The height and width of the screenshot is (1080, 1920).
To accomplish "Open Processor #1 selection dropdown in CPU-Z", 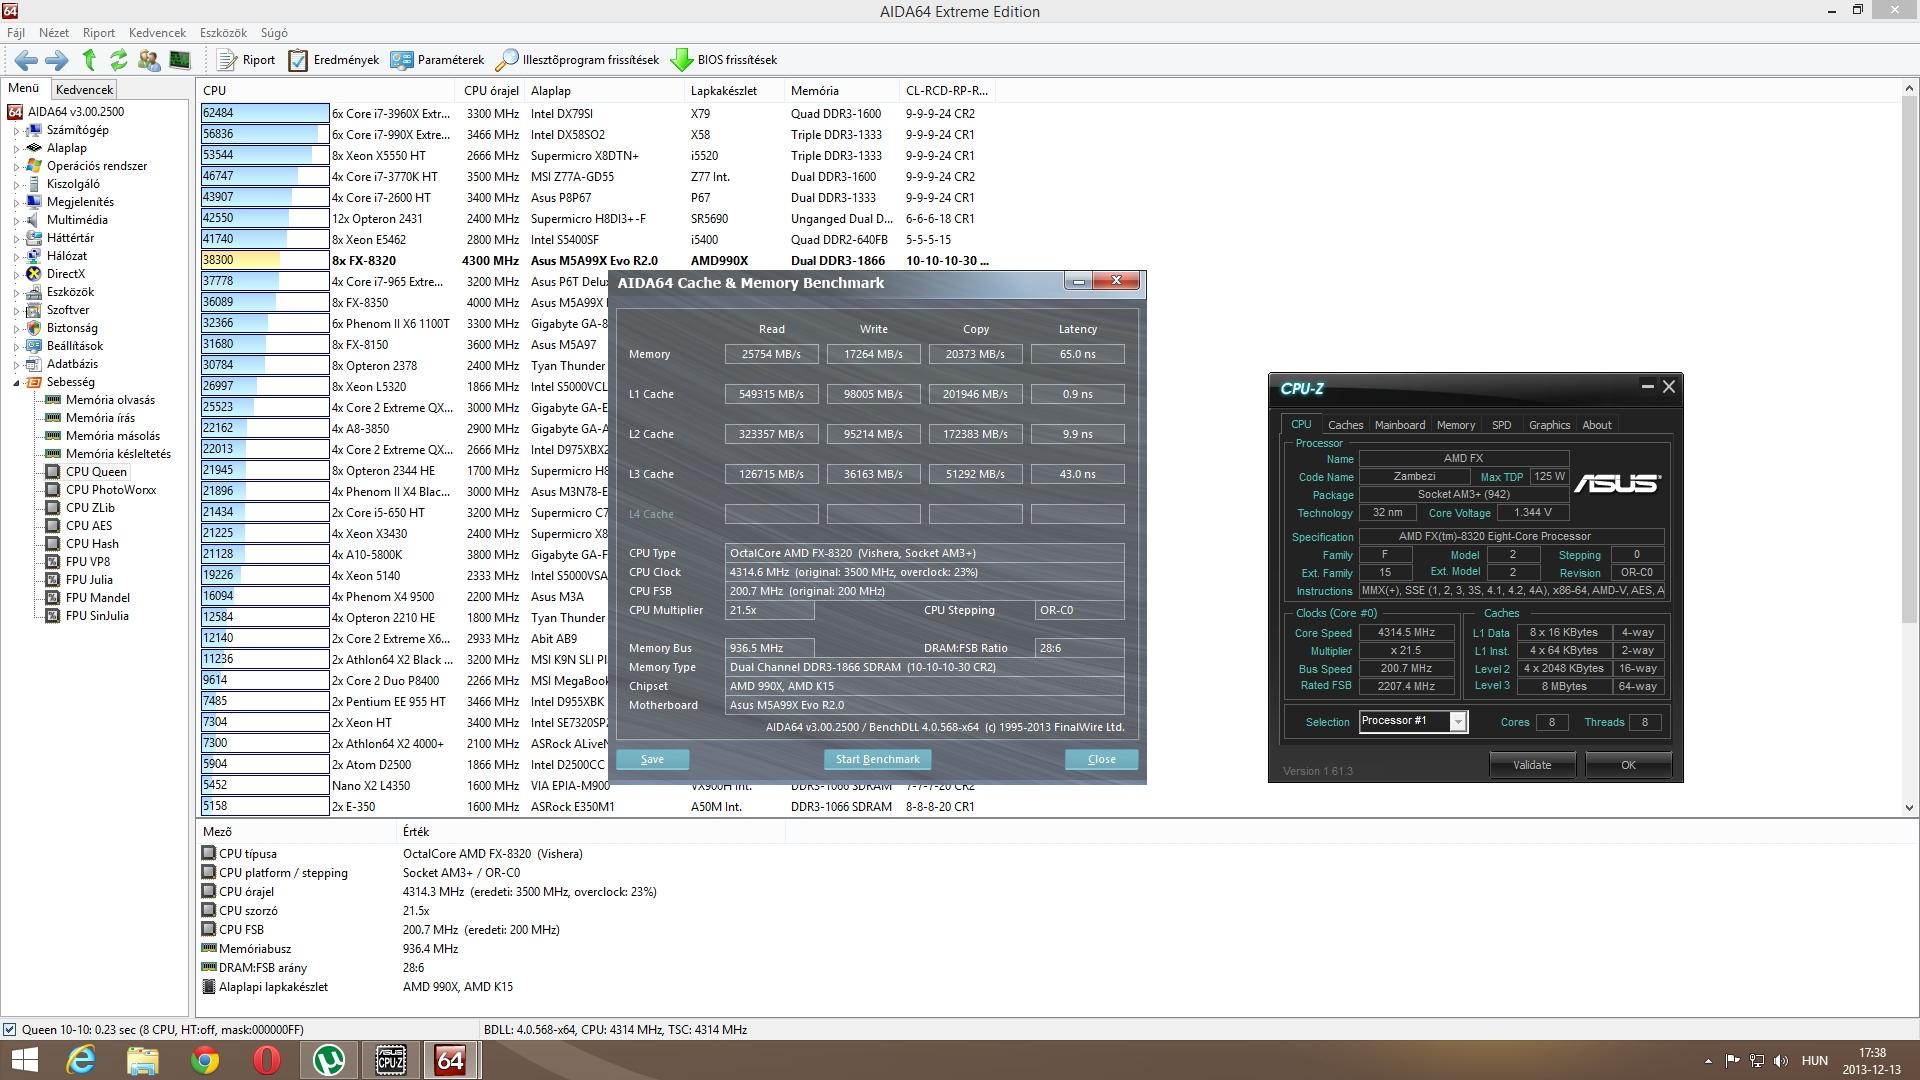I will tap(1458, 722).
